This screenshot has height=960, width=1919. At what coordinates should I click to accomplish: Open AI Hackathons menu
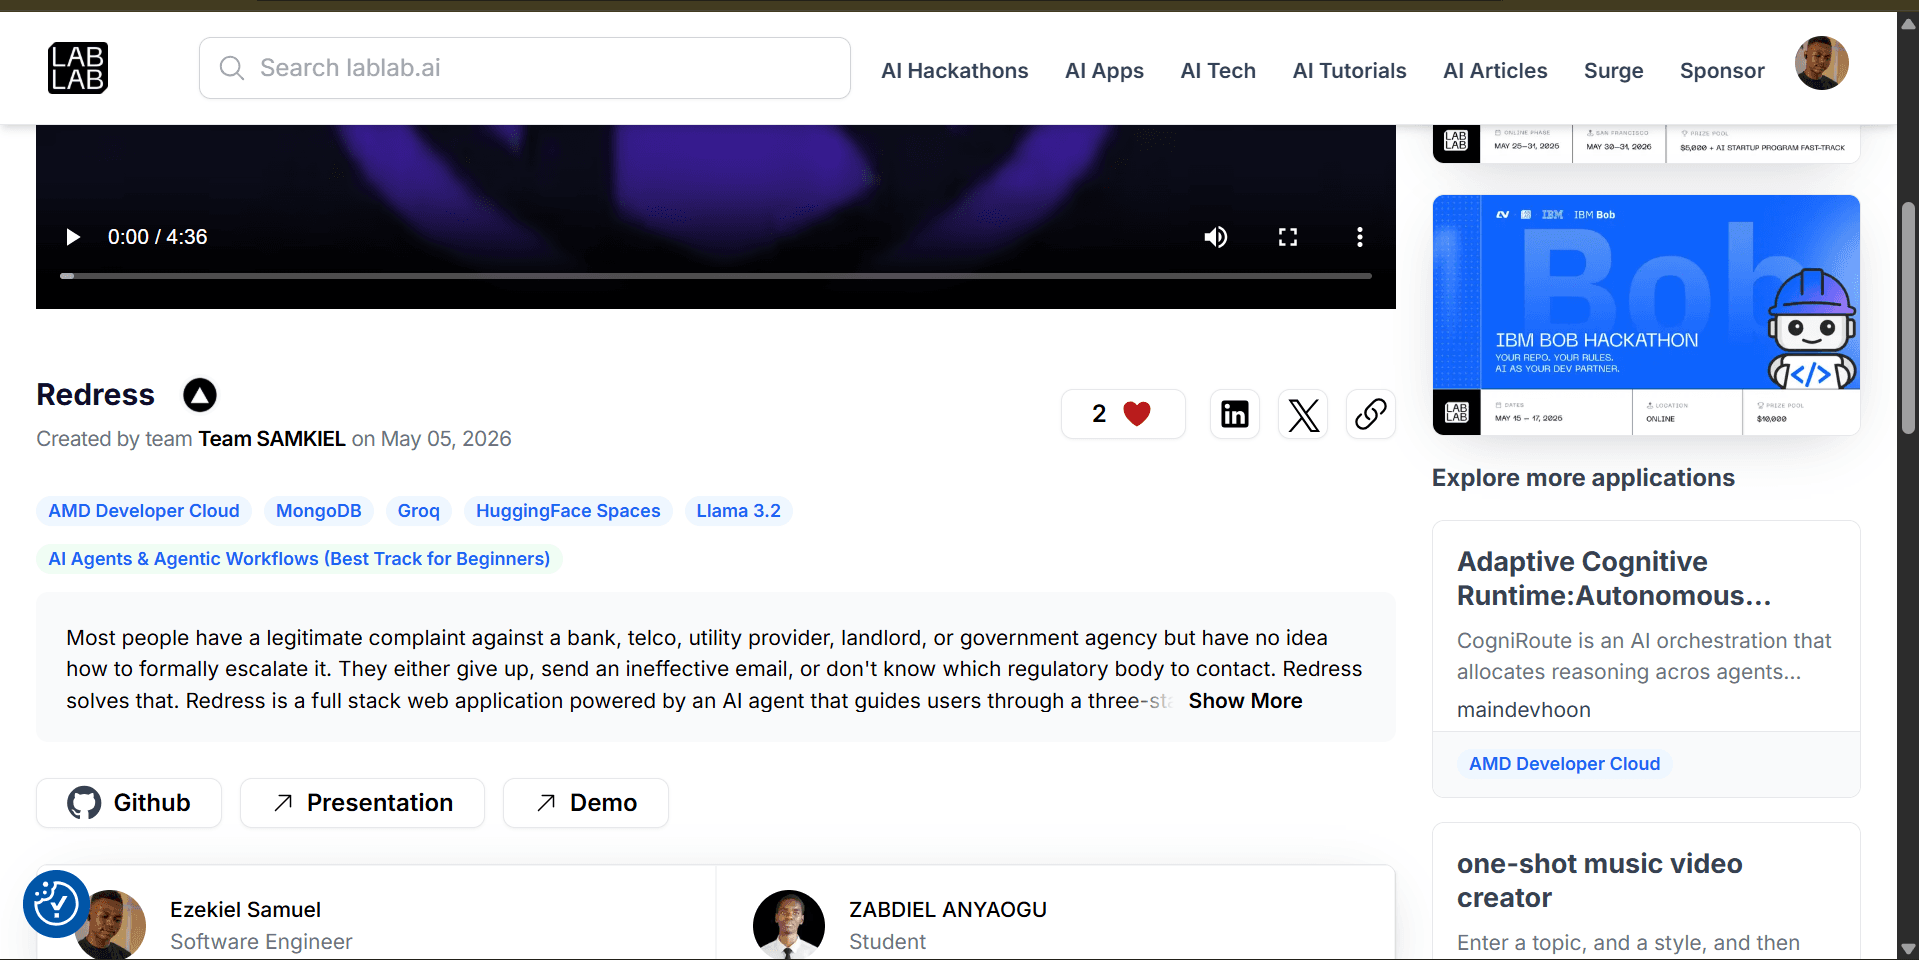pos(955,71)
